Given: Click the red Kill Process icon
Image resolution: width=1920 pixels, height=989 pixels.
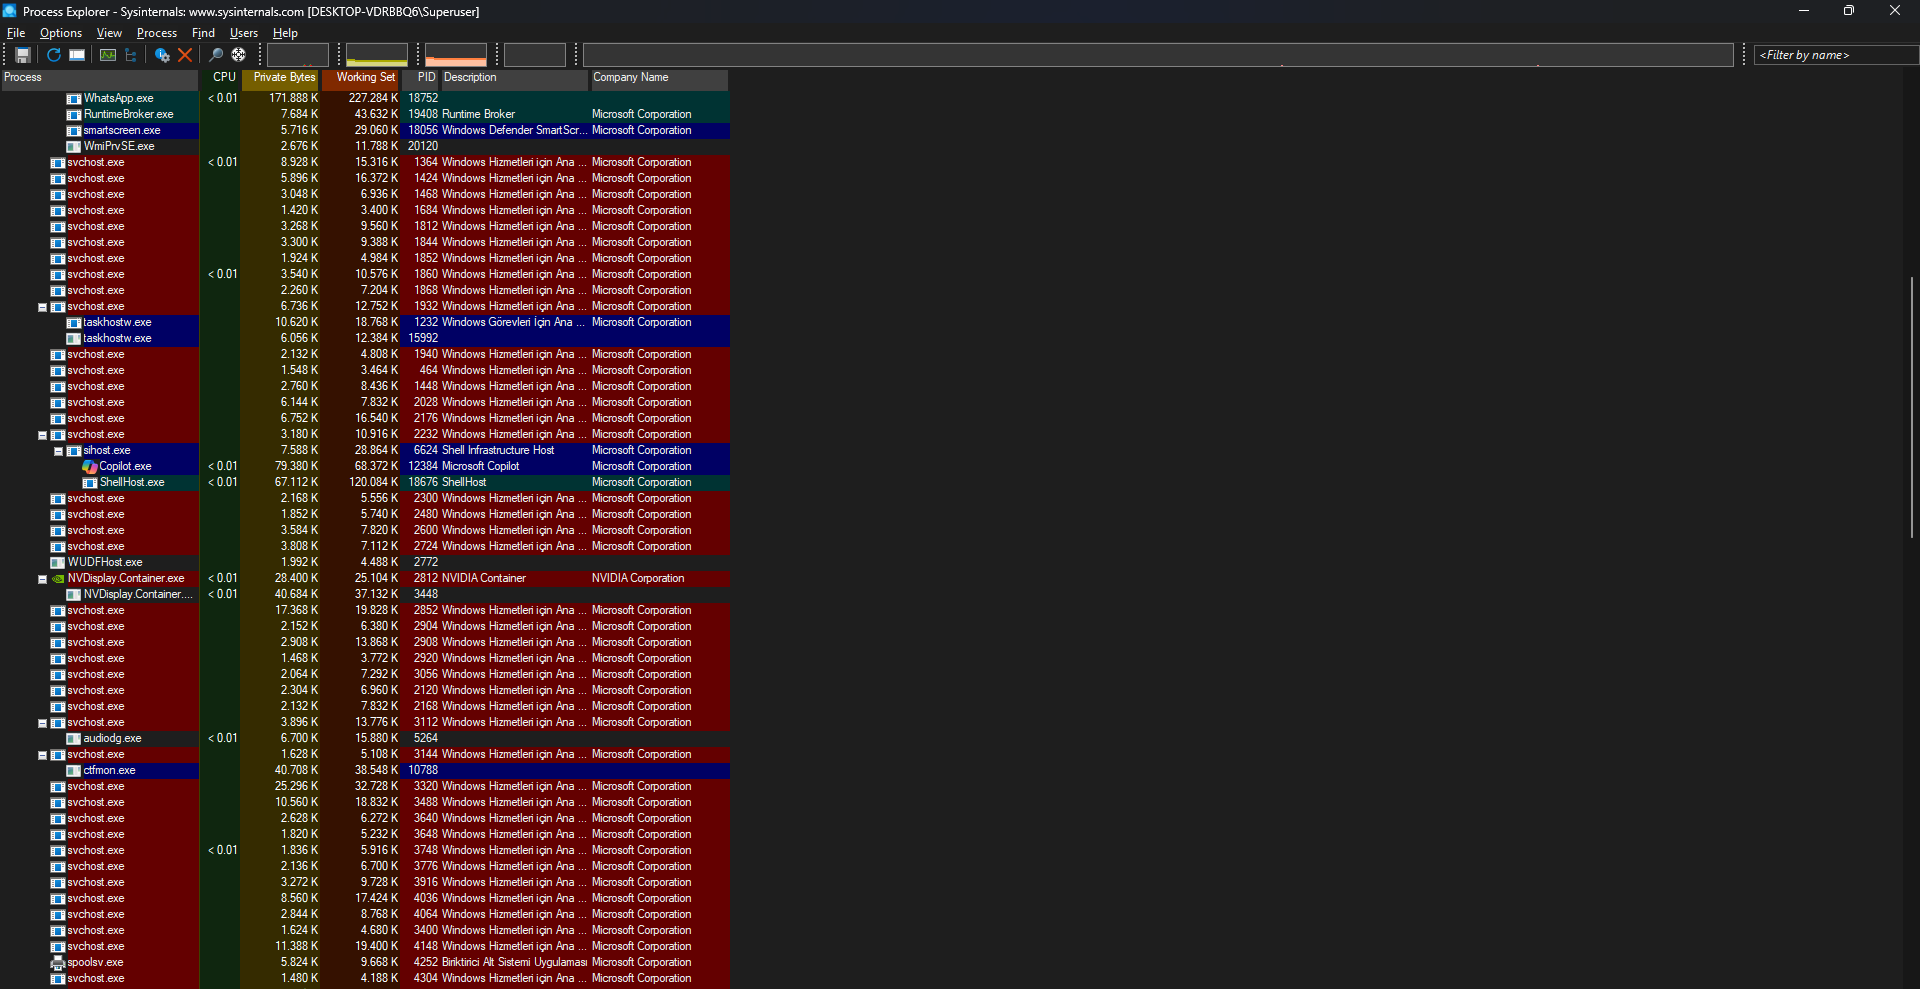Looking at the screenshot, I should (x=185, y=55).
